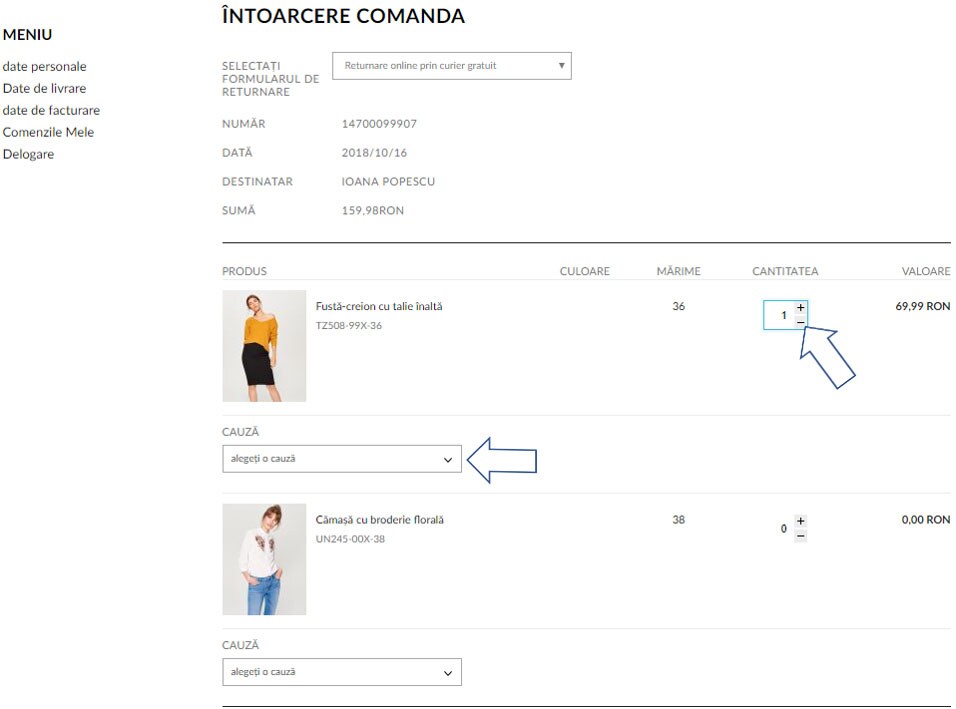Focus the skirt quantity input field

[x=780, y=316]
